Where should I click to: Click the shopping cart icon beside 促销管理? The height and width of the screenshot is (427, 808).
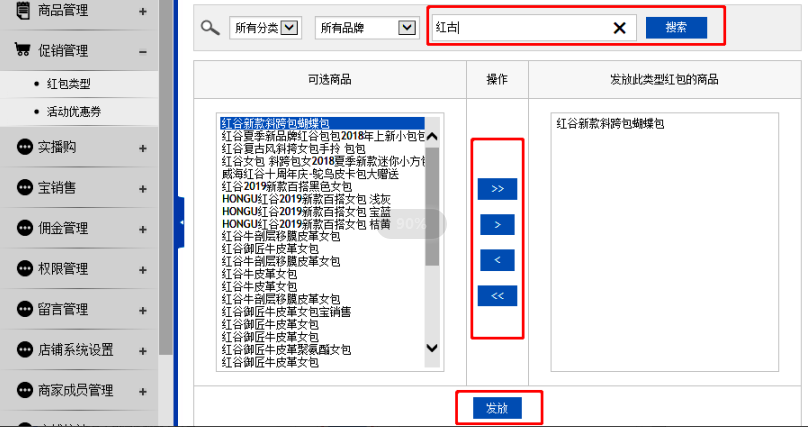pos(22,50)
